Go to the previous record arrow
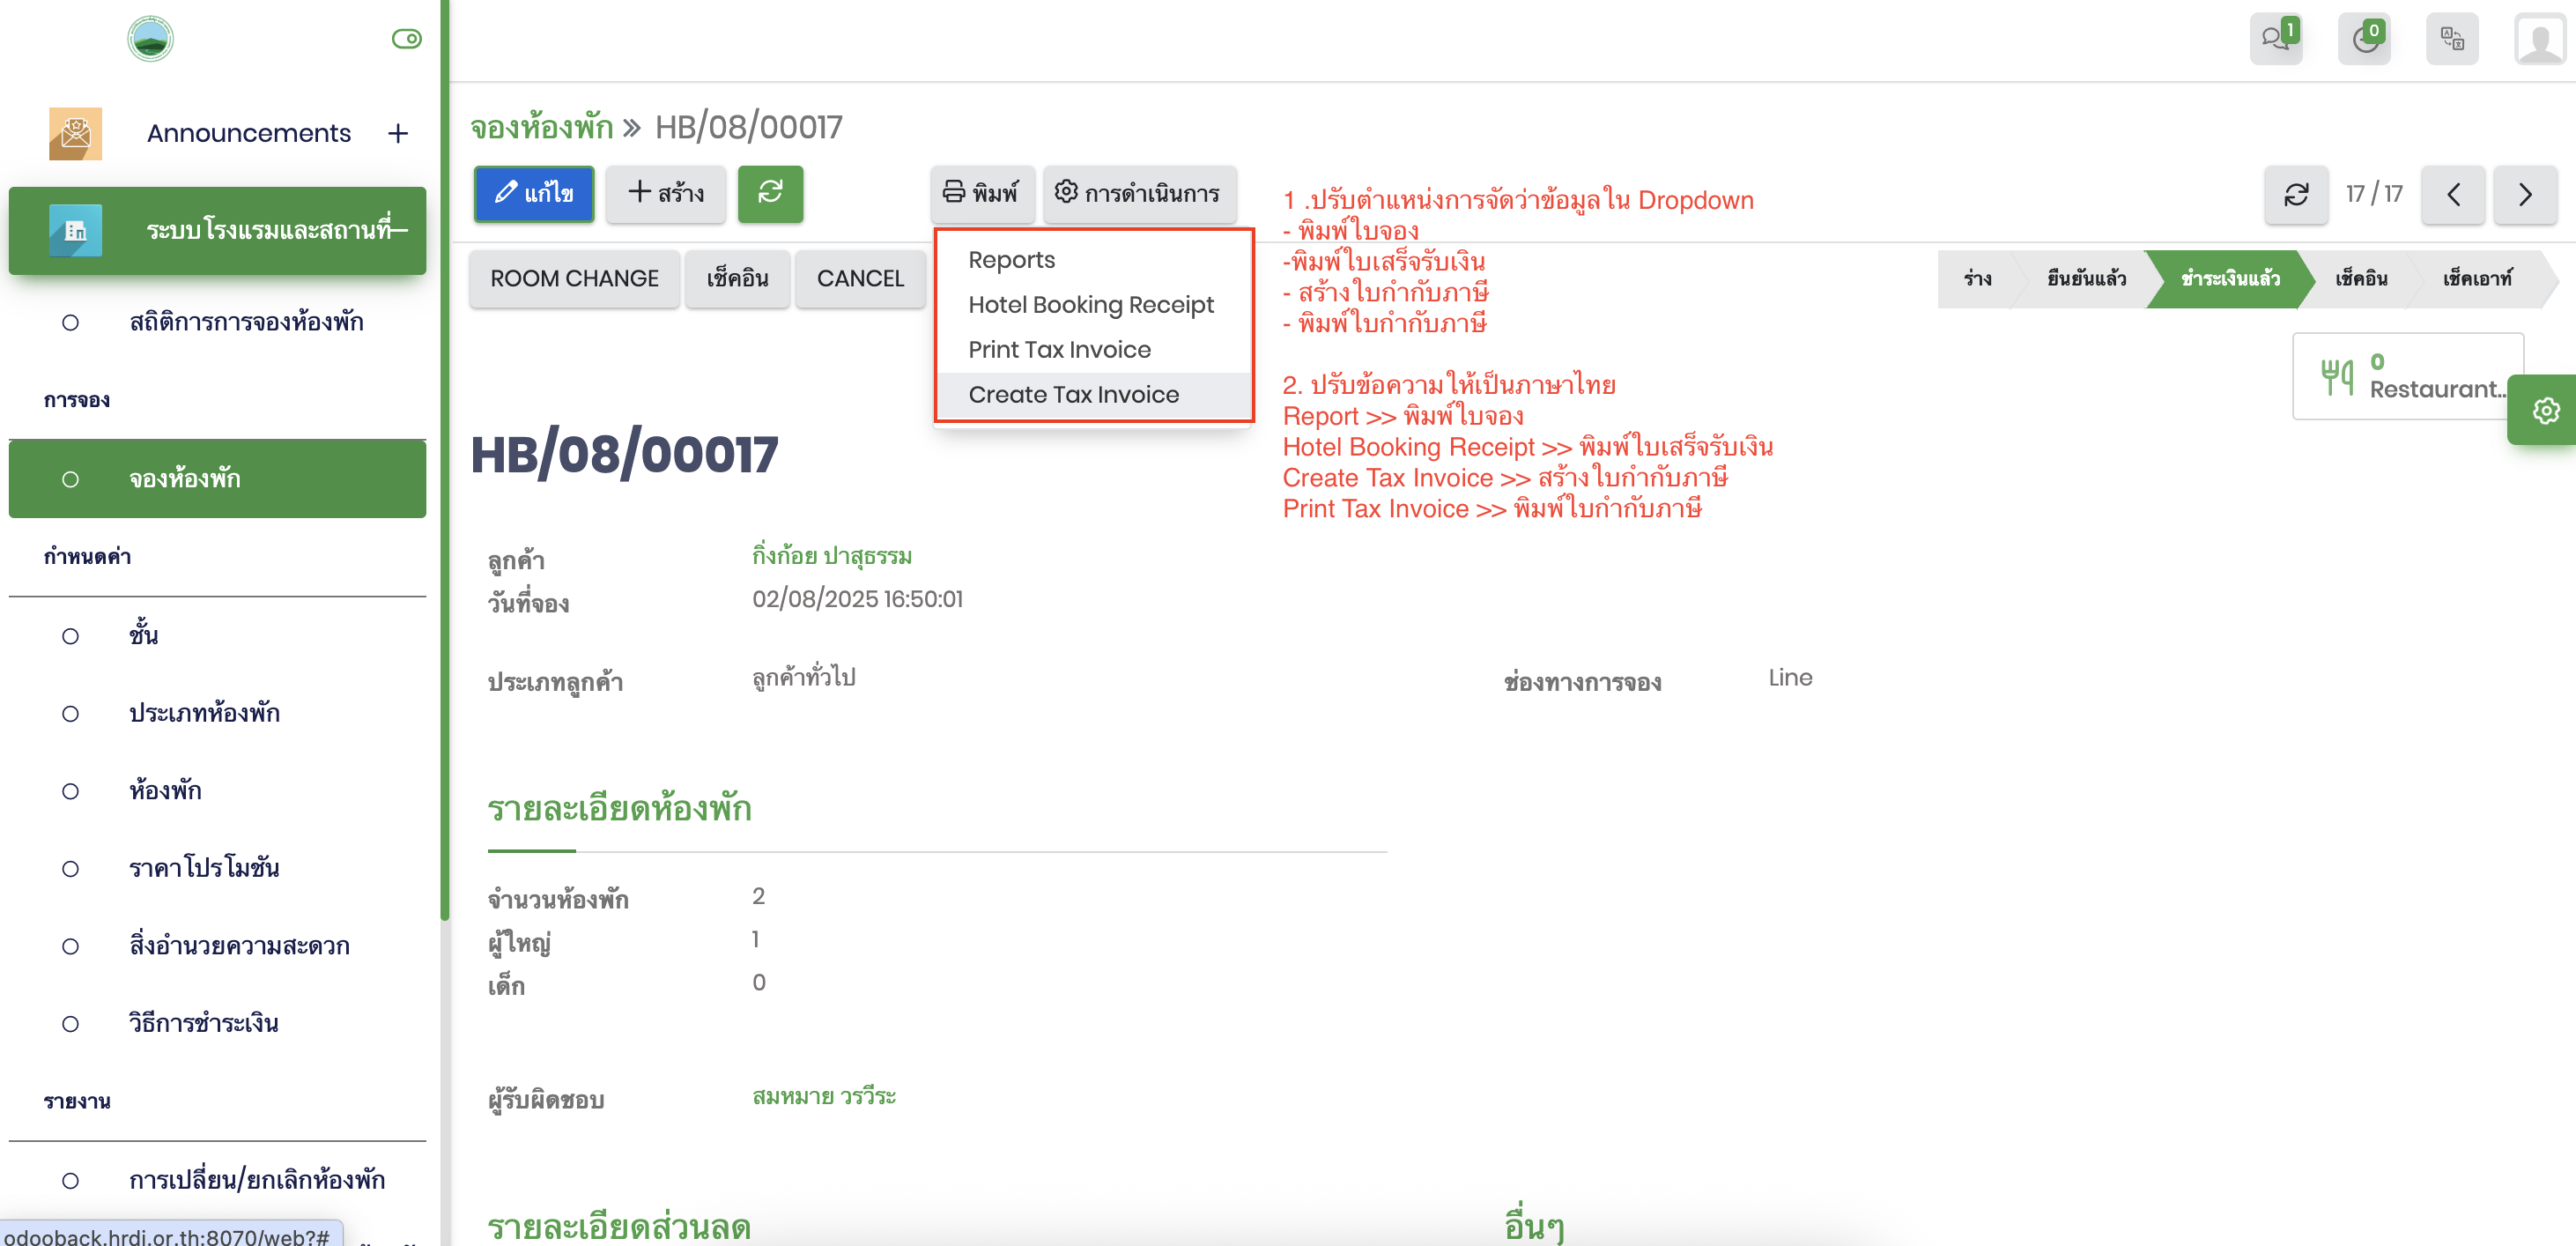This screenshot has height=1246, width=2576. [x=2453, y=194]
